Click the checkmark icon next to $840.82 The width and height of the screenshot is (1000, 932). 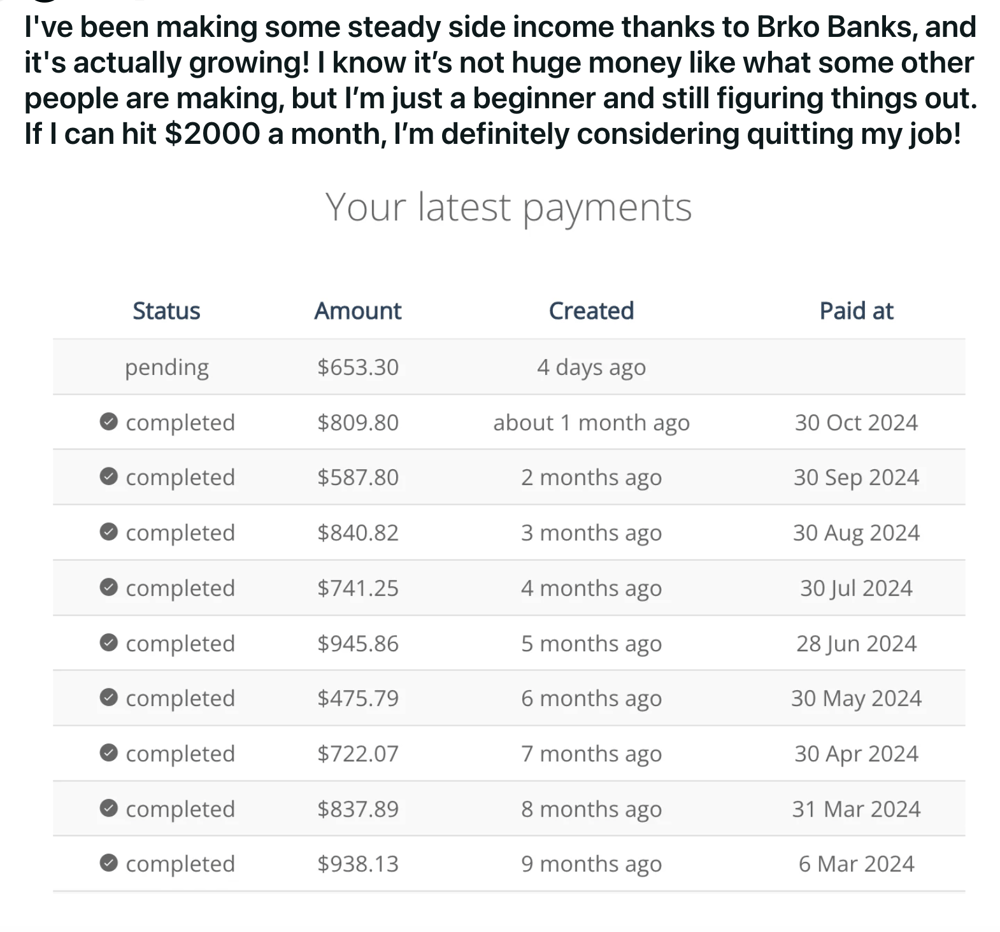pyautogui.click(x=109, y=532)
